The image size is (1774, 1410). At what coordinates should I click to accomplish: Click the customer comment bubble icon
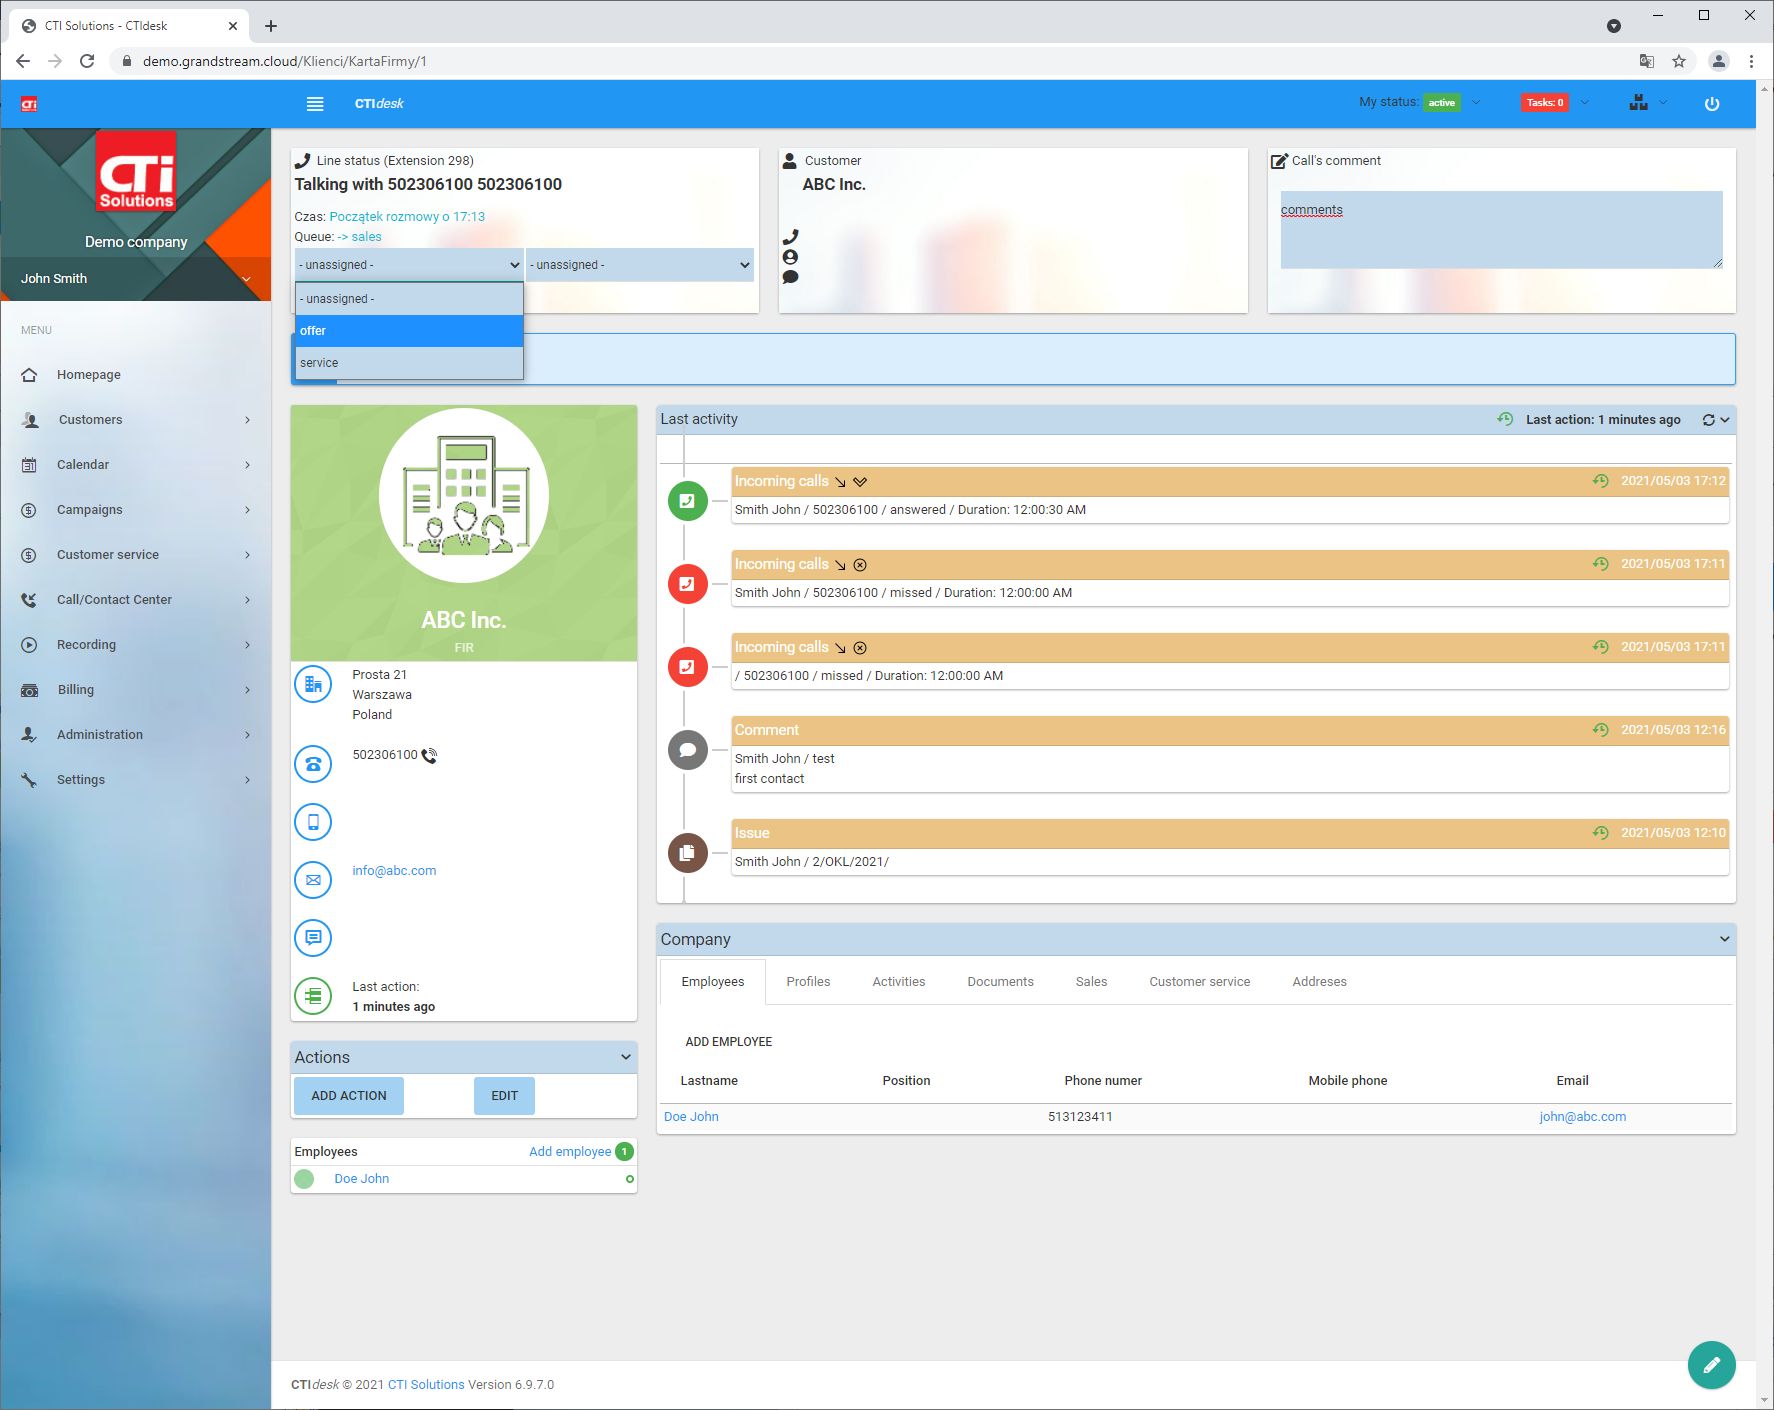click(x=790, y=277)
